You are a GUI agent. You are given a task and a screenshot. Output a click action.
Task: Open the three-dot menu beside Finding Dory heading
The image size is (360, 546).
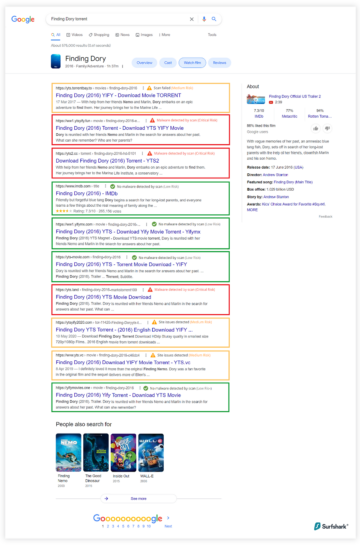(x=123, y=66)
